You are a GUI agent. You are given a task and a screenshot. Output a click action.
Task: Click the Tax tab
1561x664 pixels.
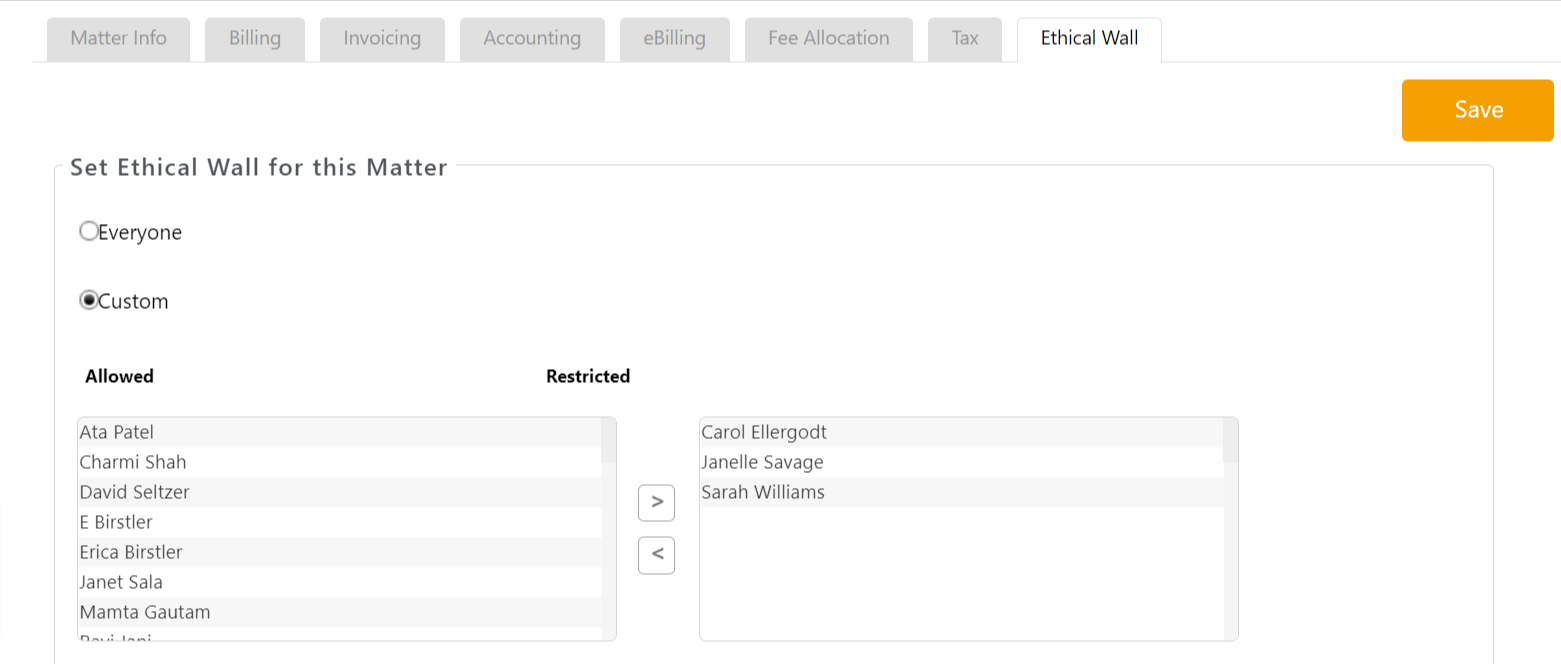click(x=964, y=39)
